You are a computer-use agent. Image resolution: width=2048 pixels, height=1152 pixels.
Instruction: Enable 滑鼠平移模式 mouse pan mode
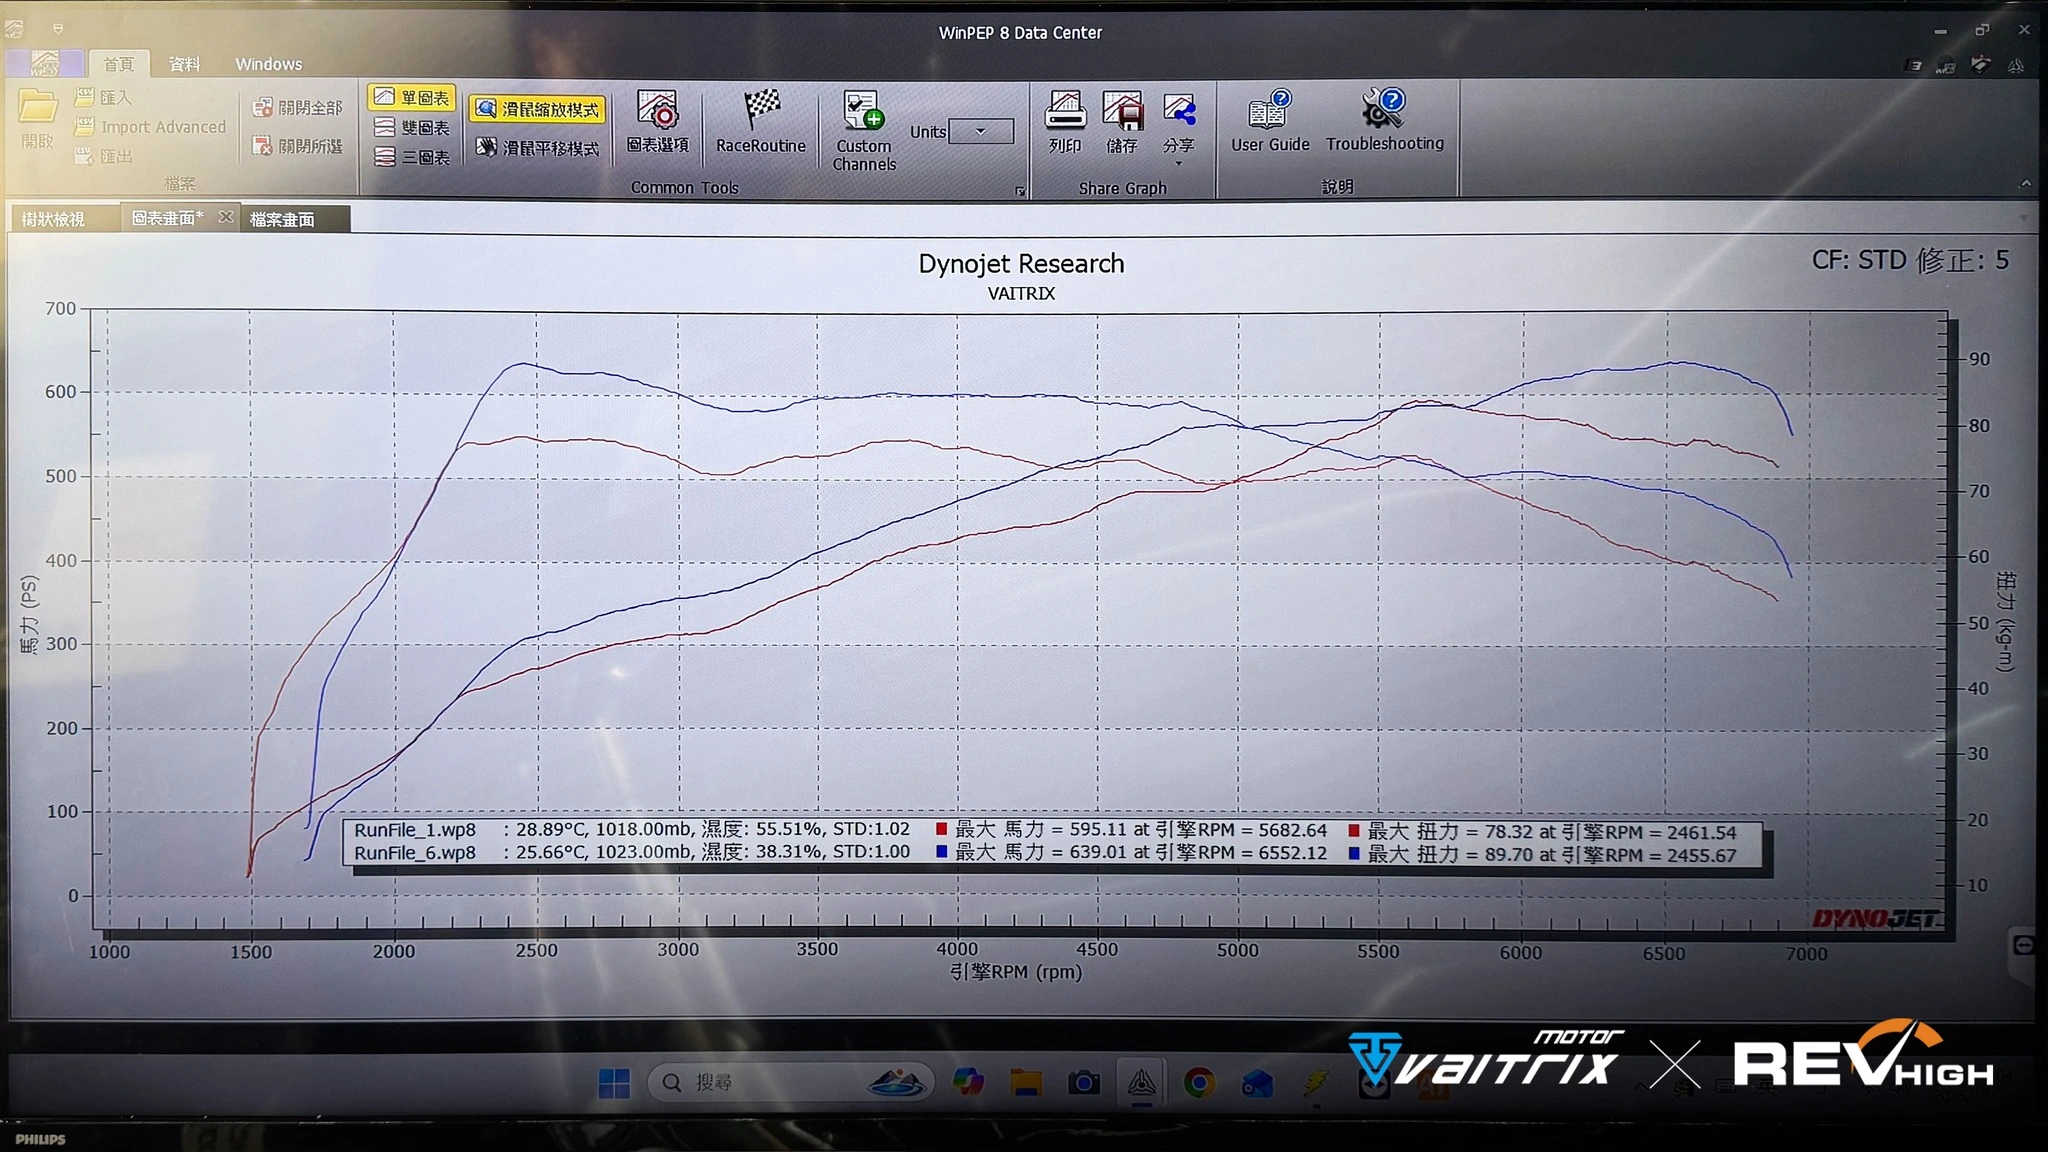pyautogui.click(x=538, y=147)
